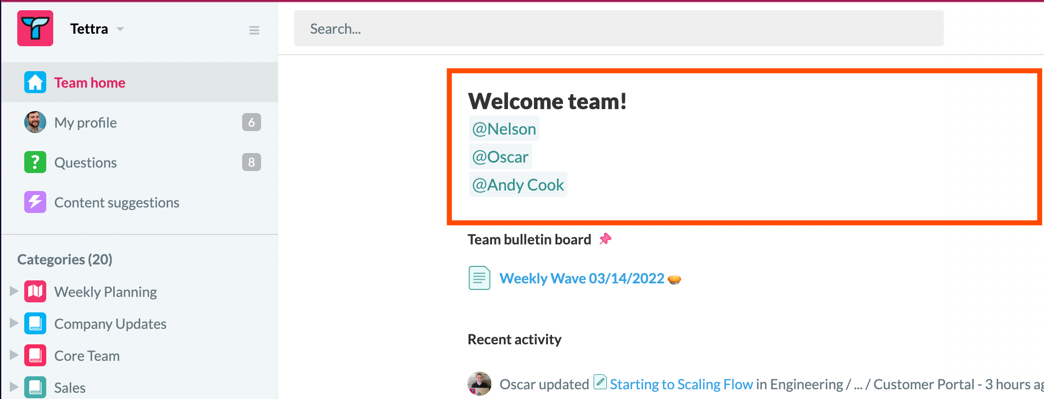Expand the Weekly Planning category

pos(14,292)
